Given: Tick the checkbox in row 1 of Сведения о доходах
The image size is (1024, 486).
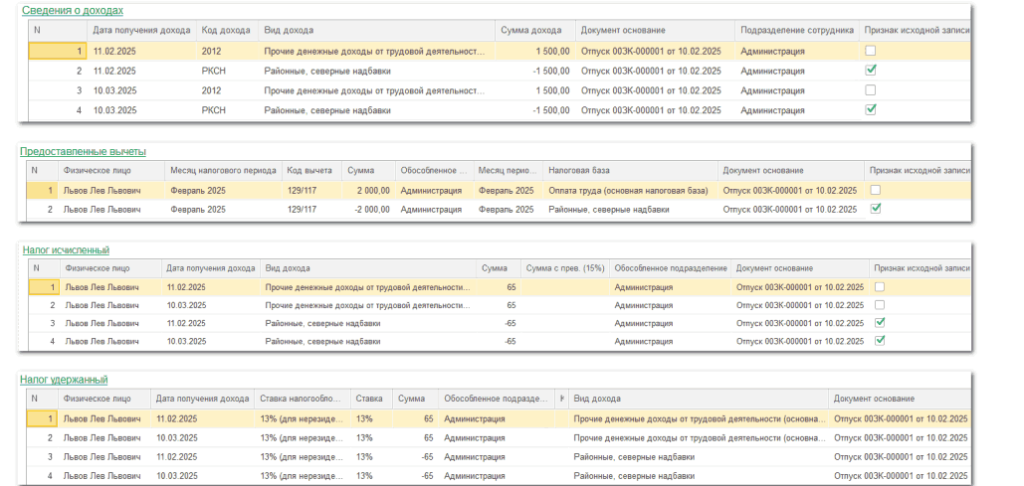Looking at the screenshot, I should click(x=871, y=51).
